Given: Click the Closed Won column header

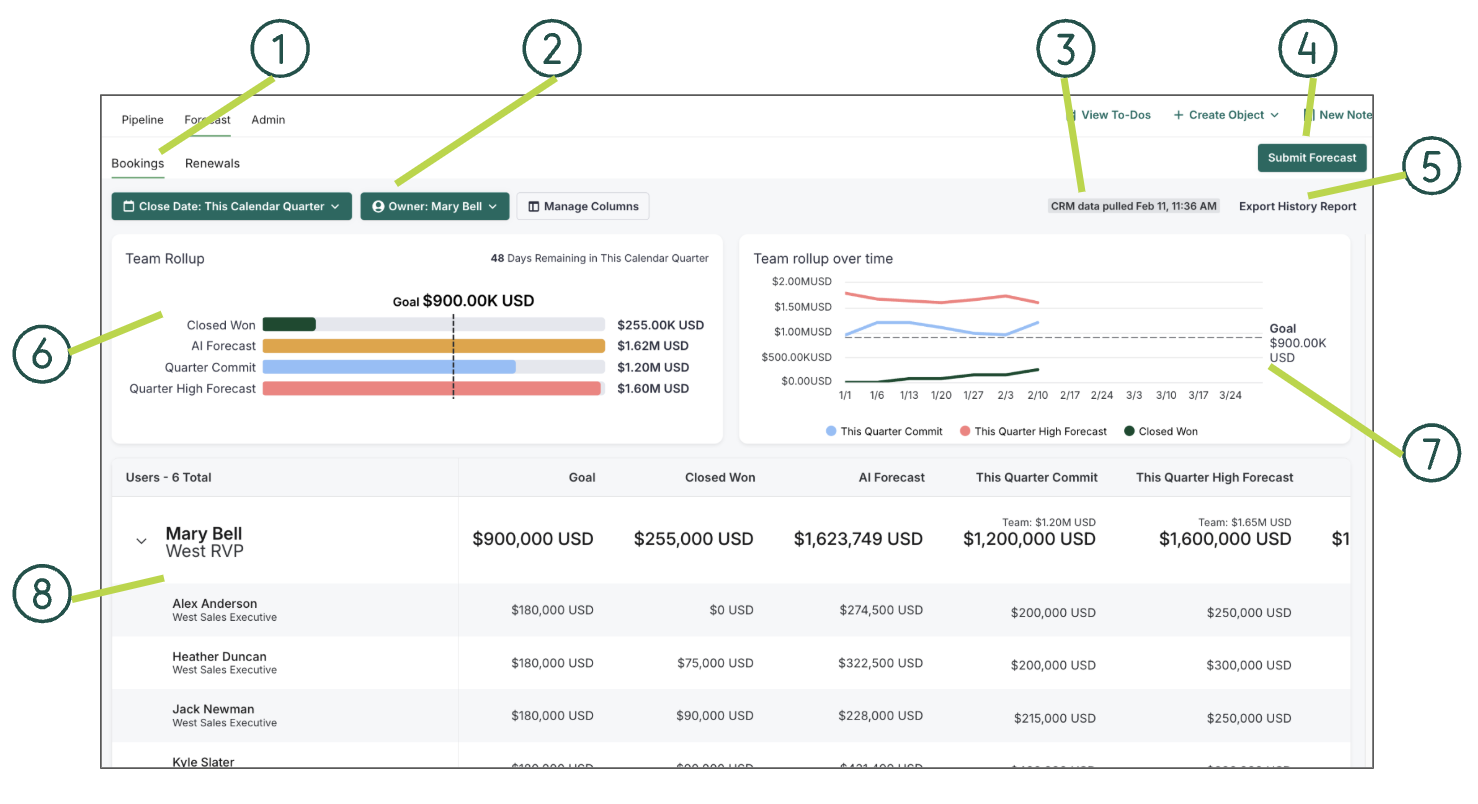Looking at the screenshot, I should [720, 477].
